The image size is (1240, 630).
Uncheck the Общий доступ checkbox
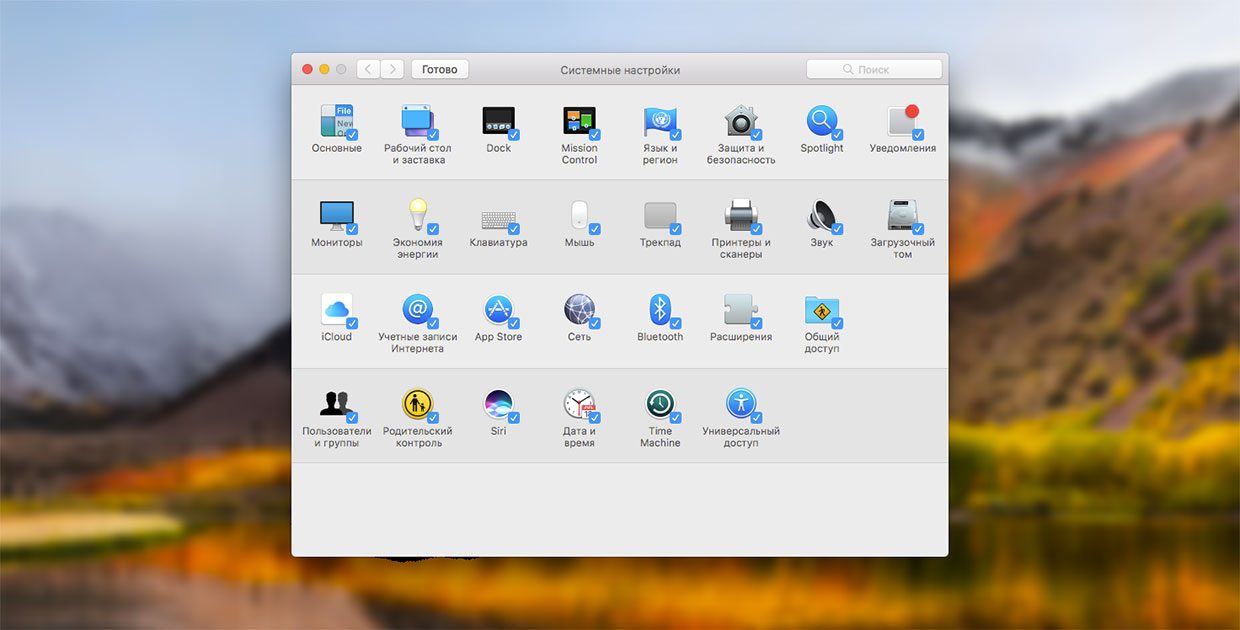click(836, 323)
